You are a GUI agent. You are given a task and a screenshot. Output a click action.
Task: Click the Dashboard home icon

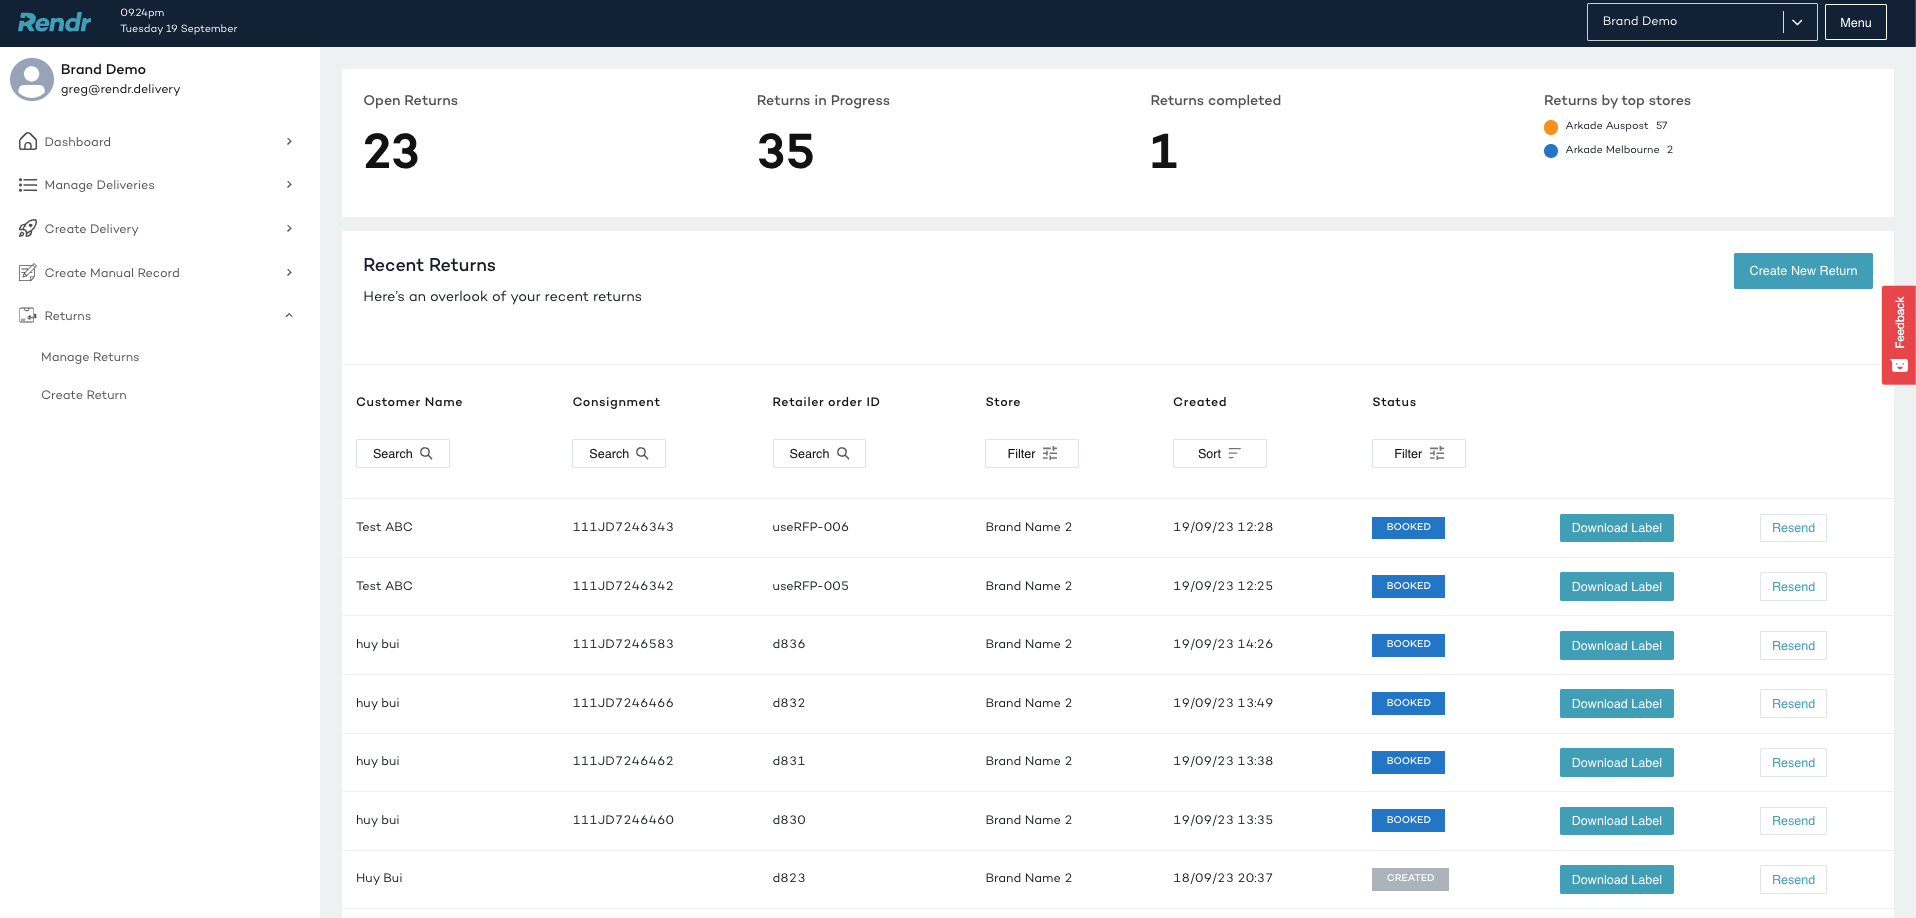[x=28, y=141]
